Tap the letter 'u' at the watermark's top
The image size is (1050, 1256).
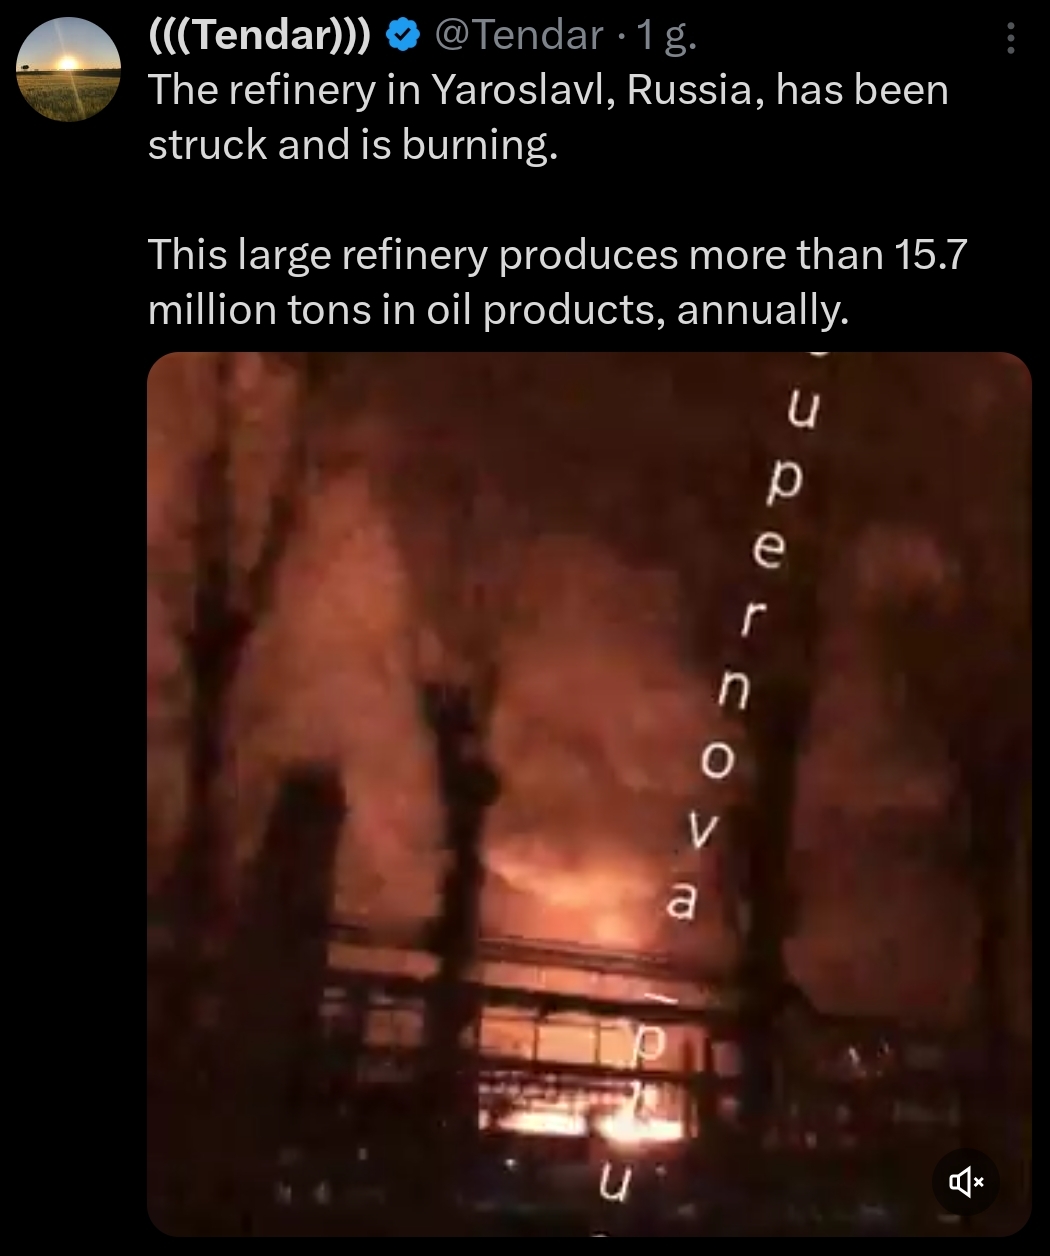[803, 411]
